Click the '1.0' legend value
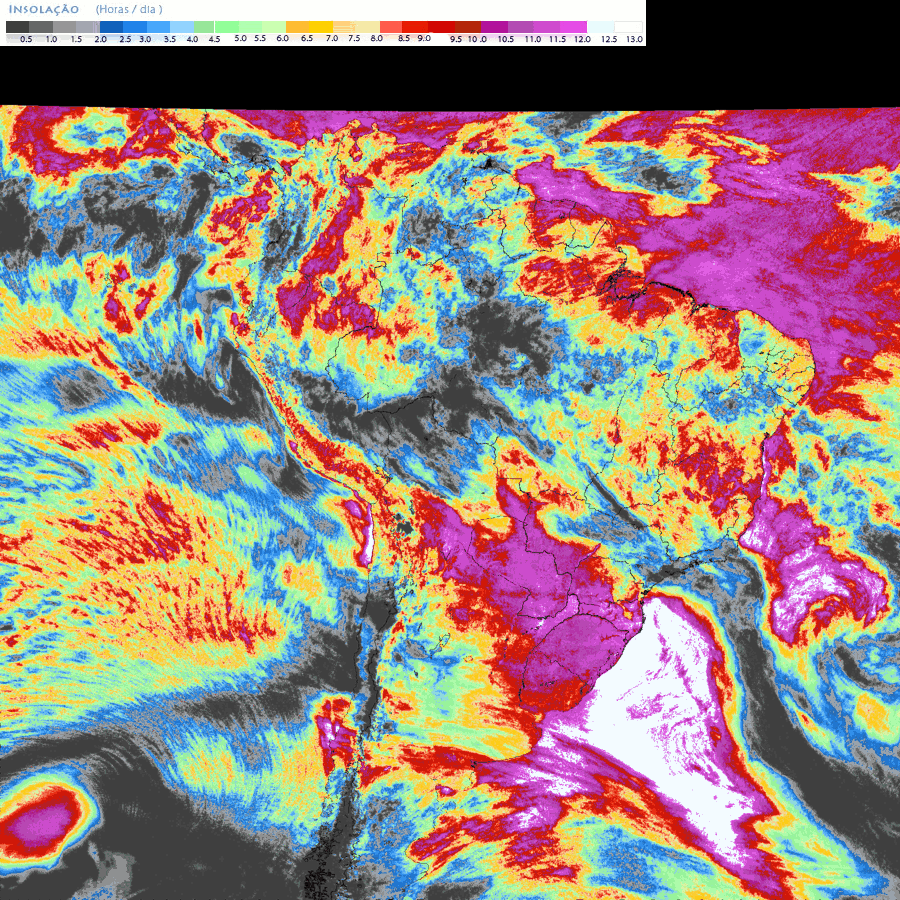This screenshot has width=900, height=900. [x=51, y=39]
